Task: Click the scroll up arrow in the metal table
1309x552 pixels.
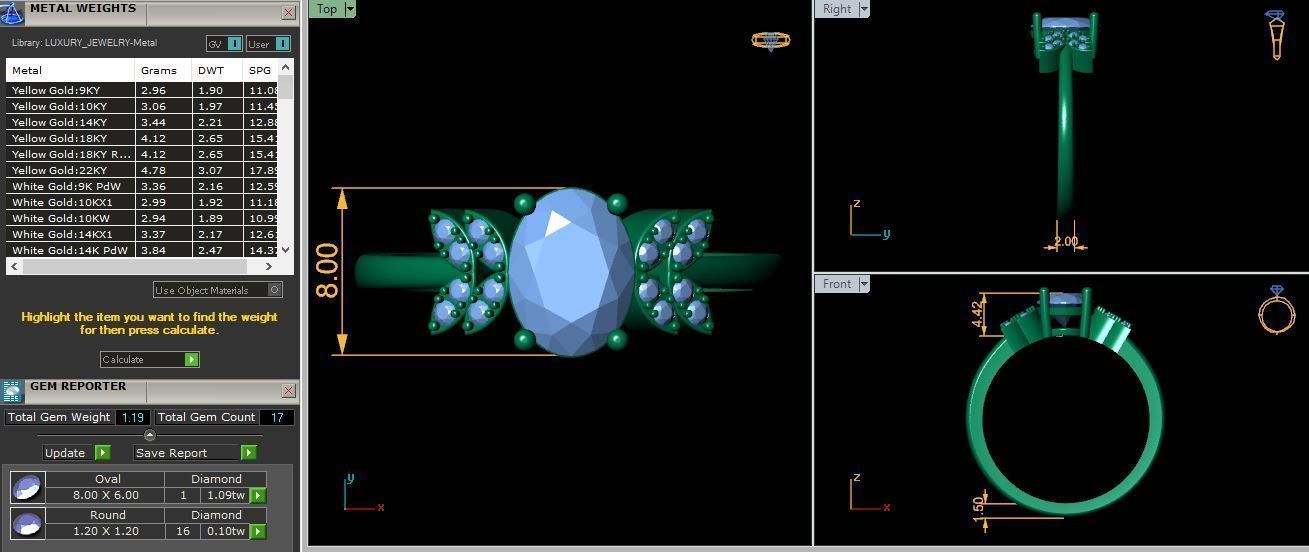Action: [x=286, y=67]
